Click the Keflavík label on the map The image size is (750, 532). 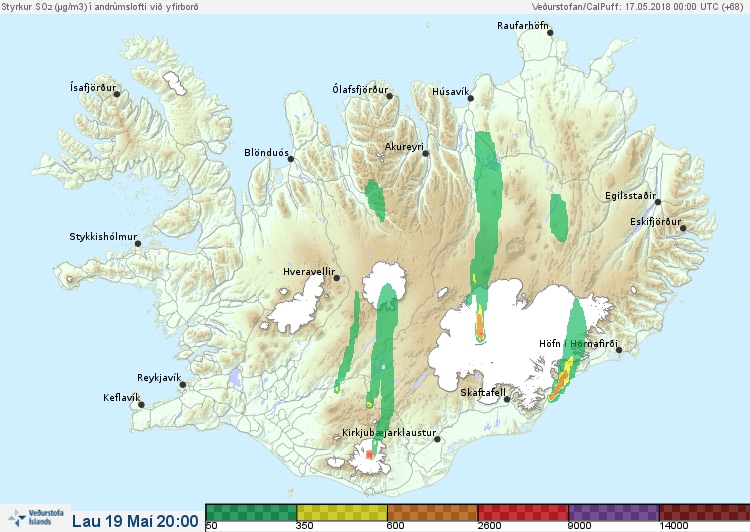[121, 398]
